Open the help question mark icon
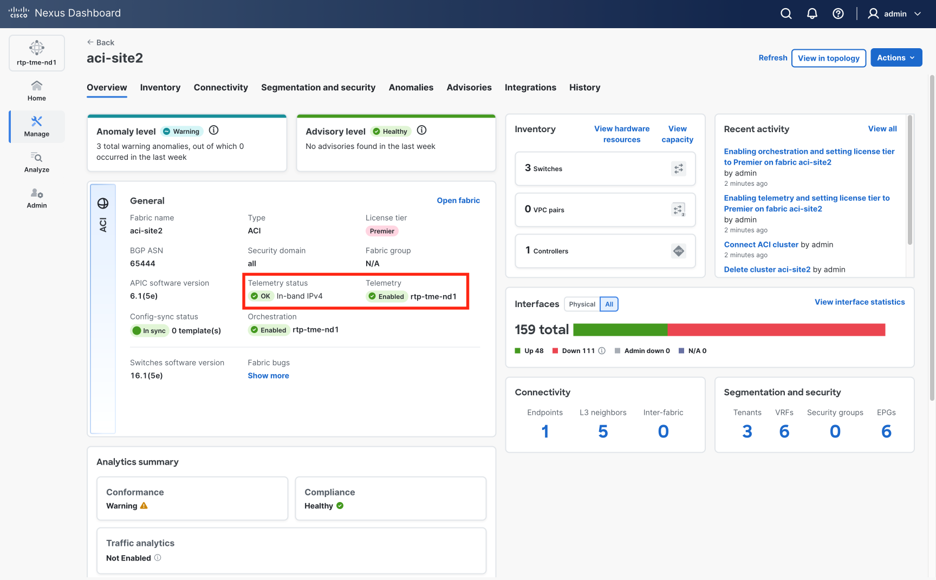Viewport: 936px width, 580px height. coord(838,13)
